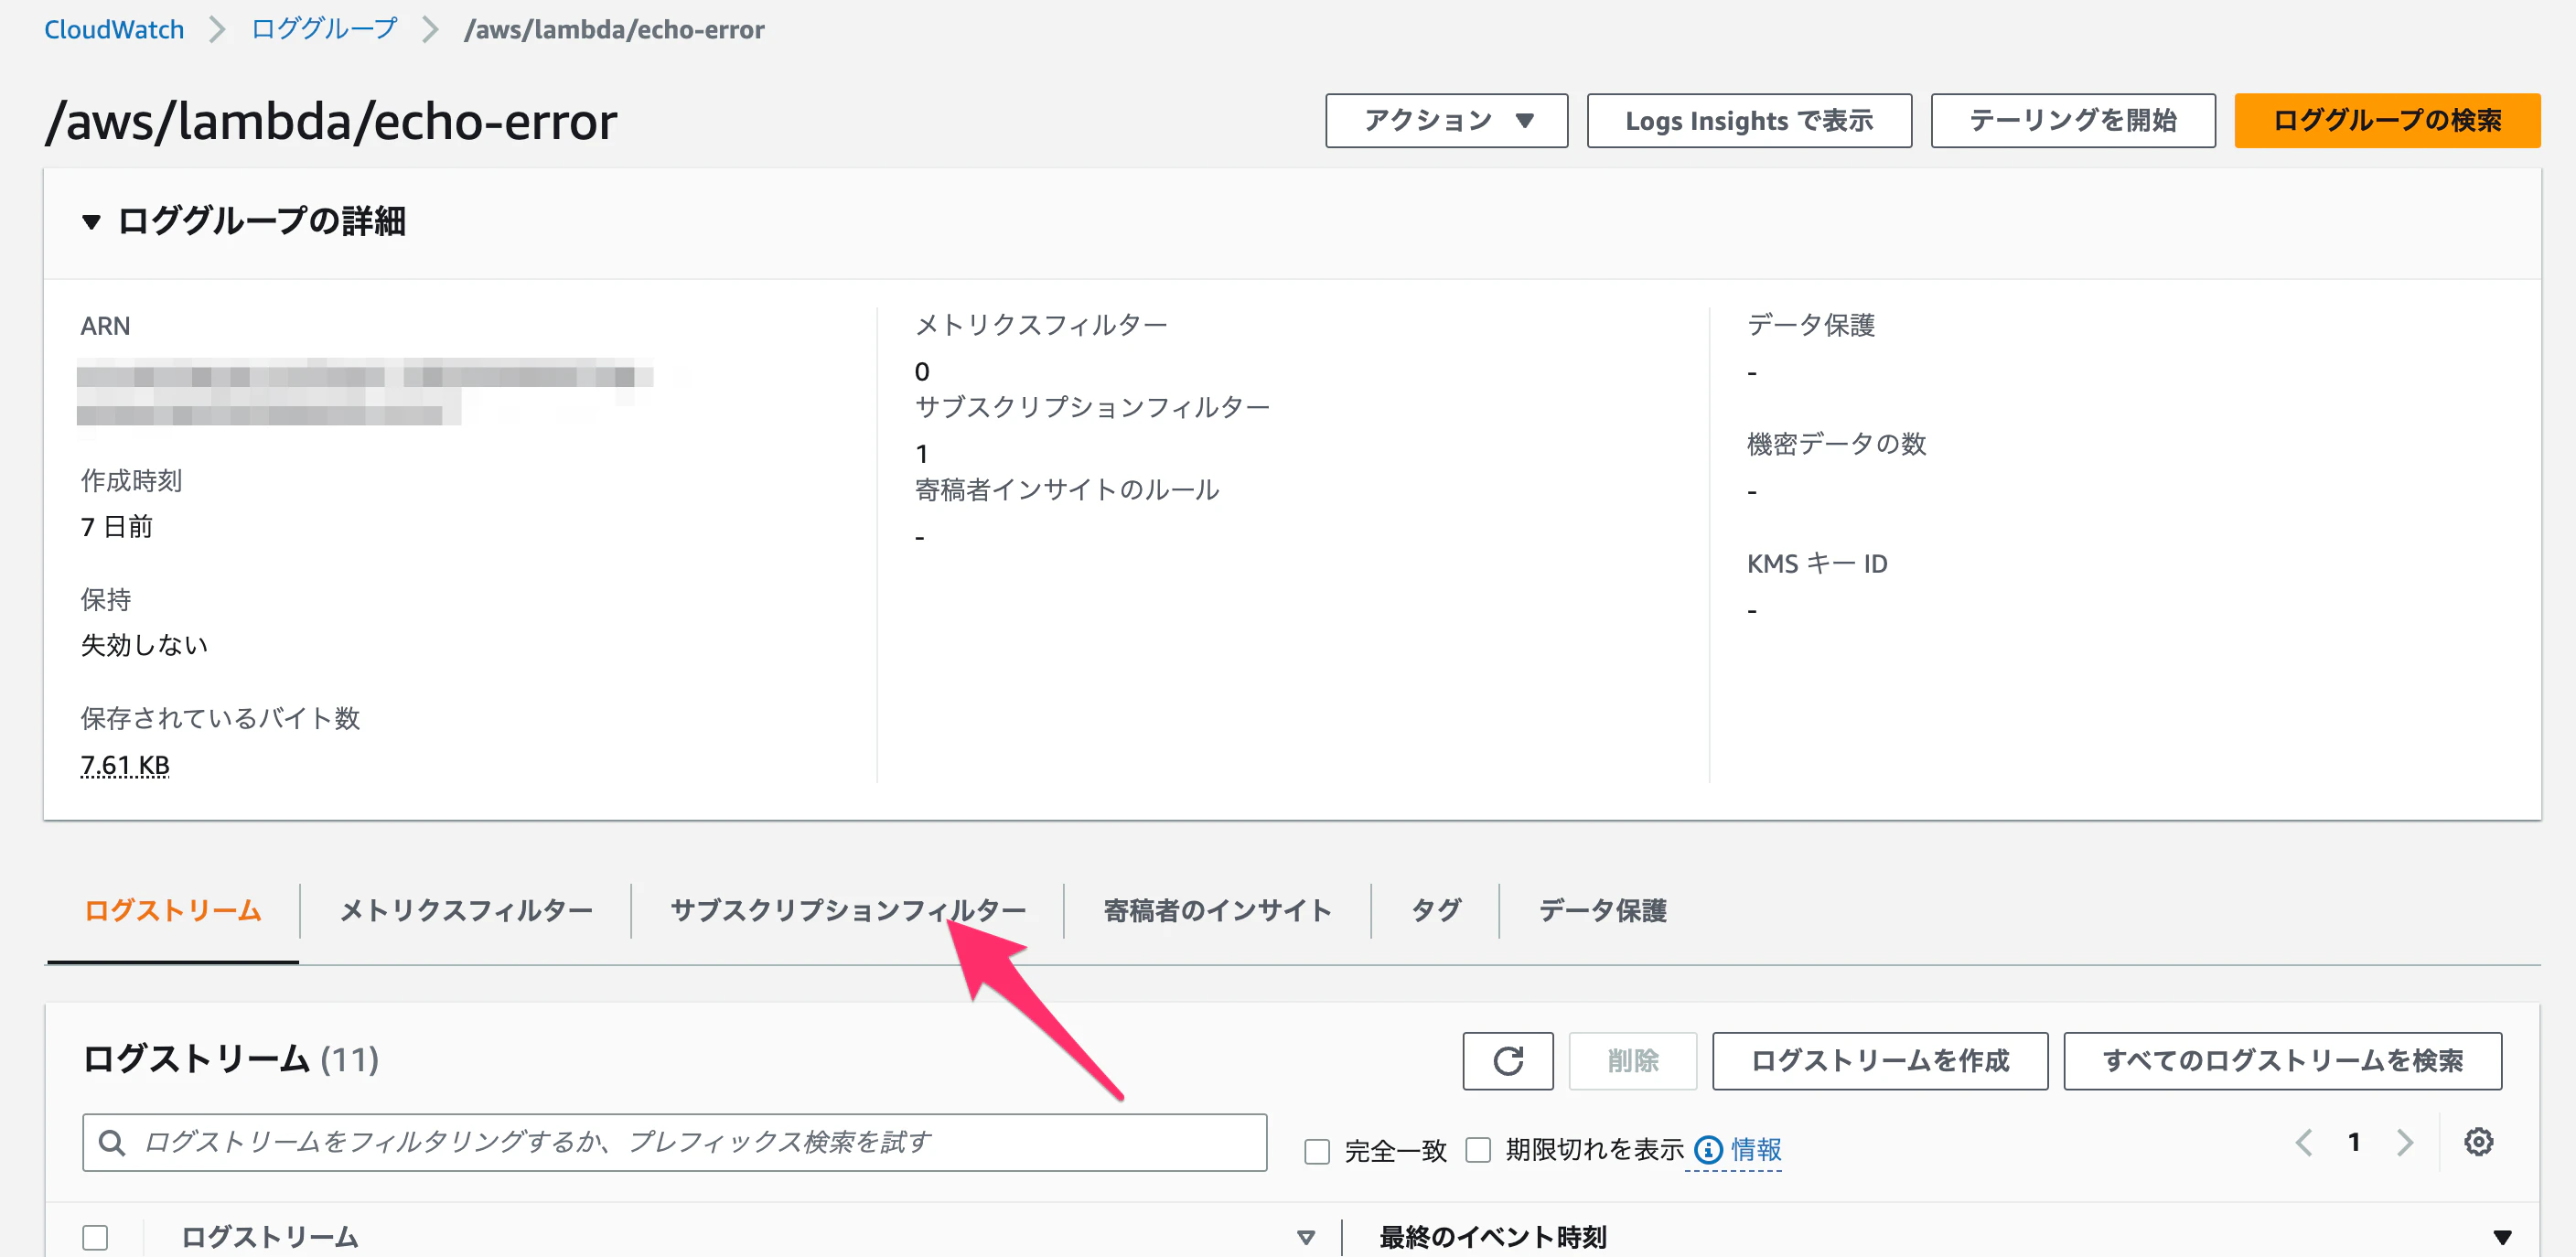Click page number 1 in pagination

tap(2354, 1142)
